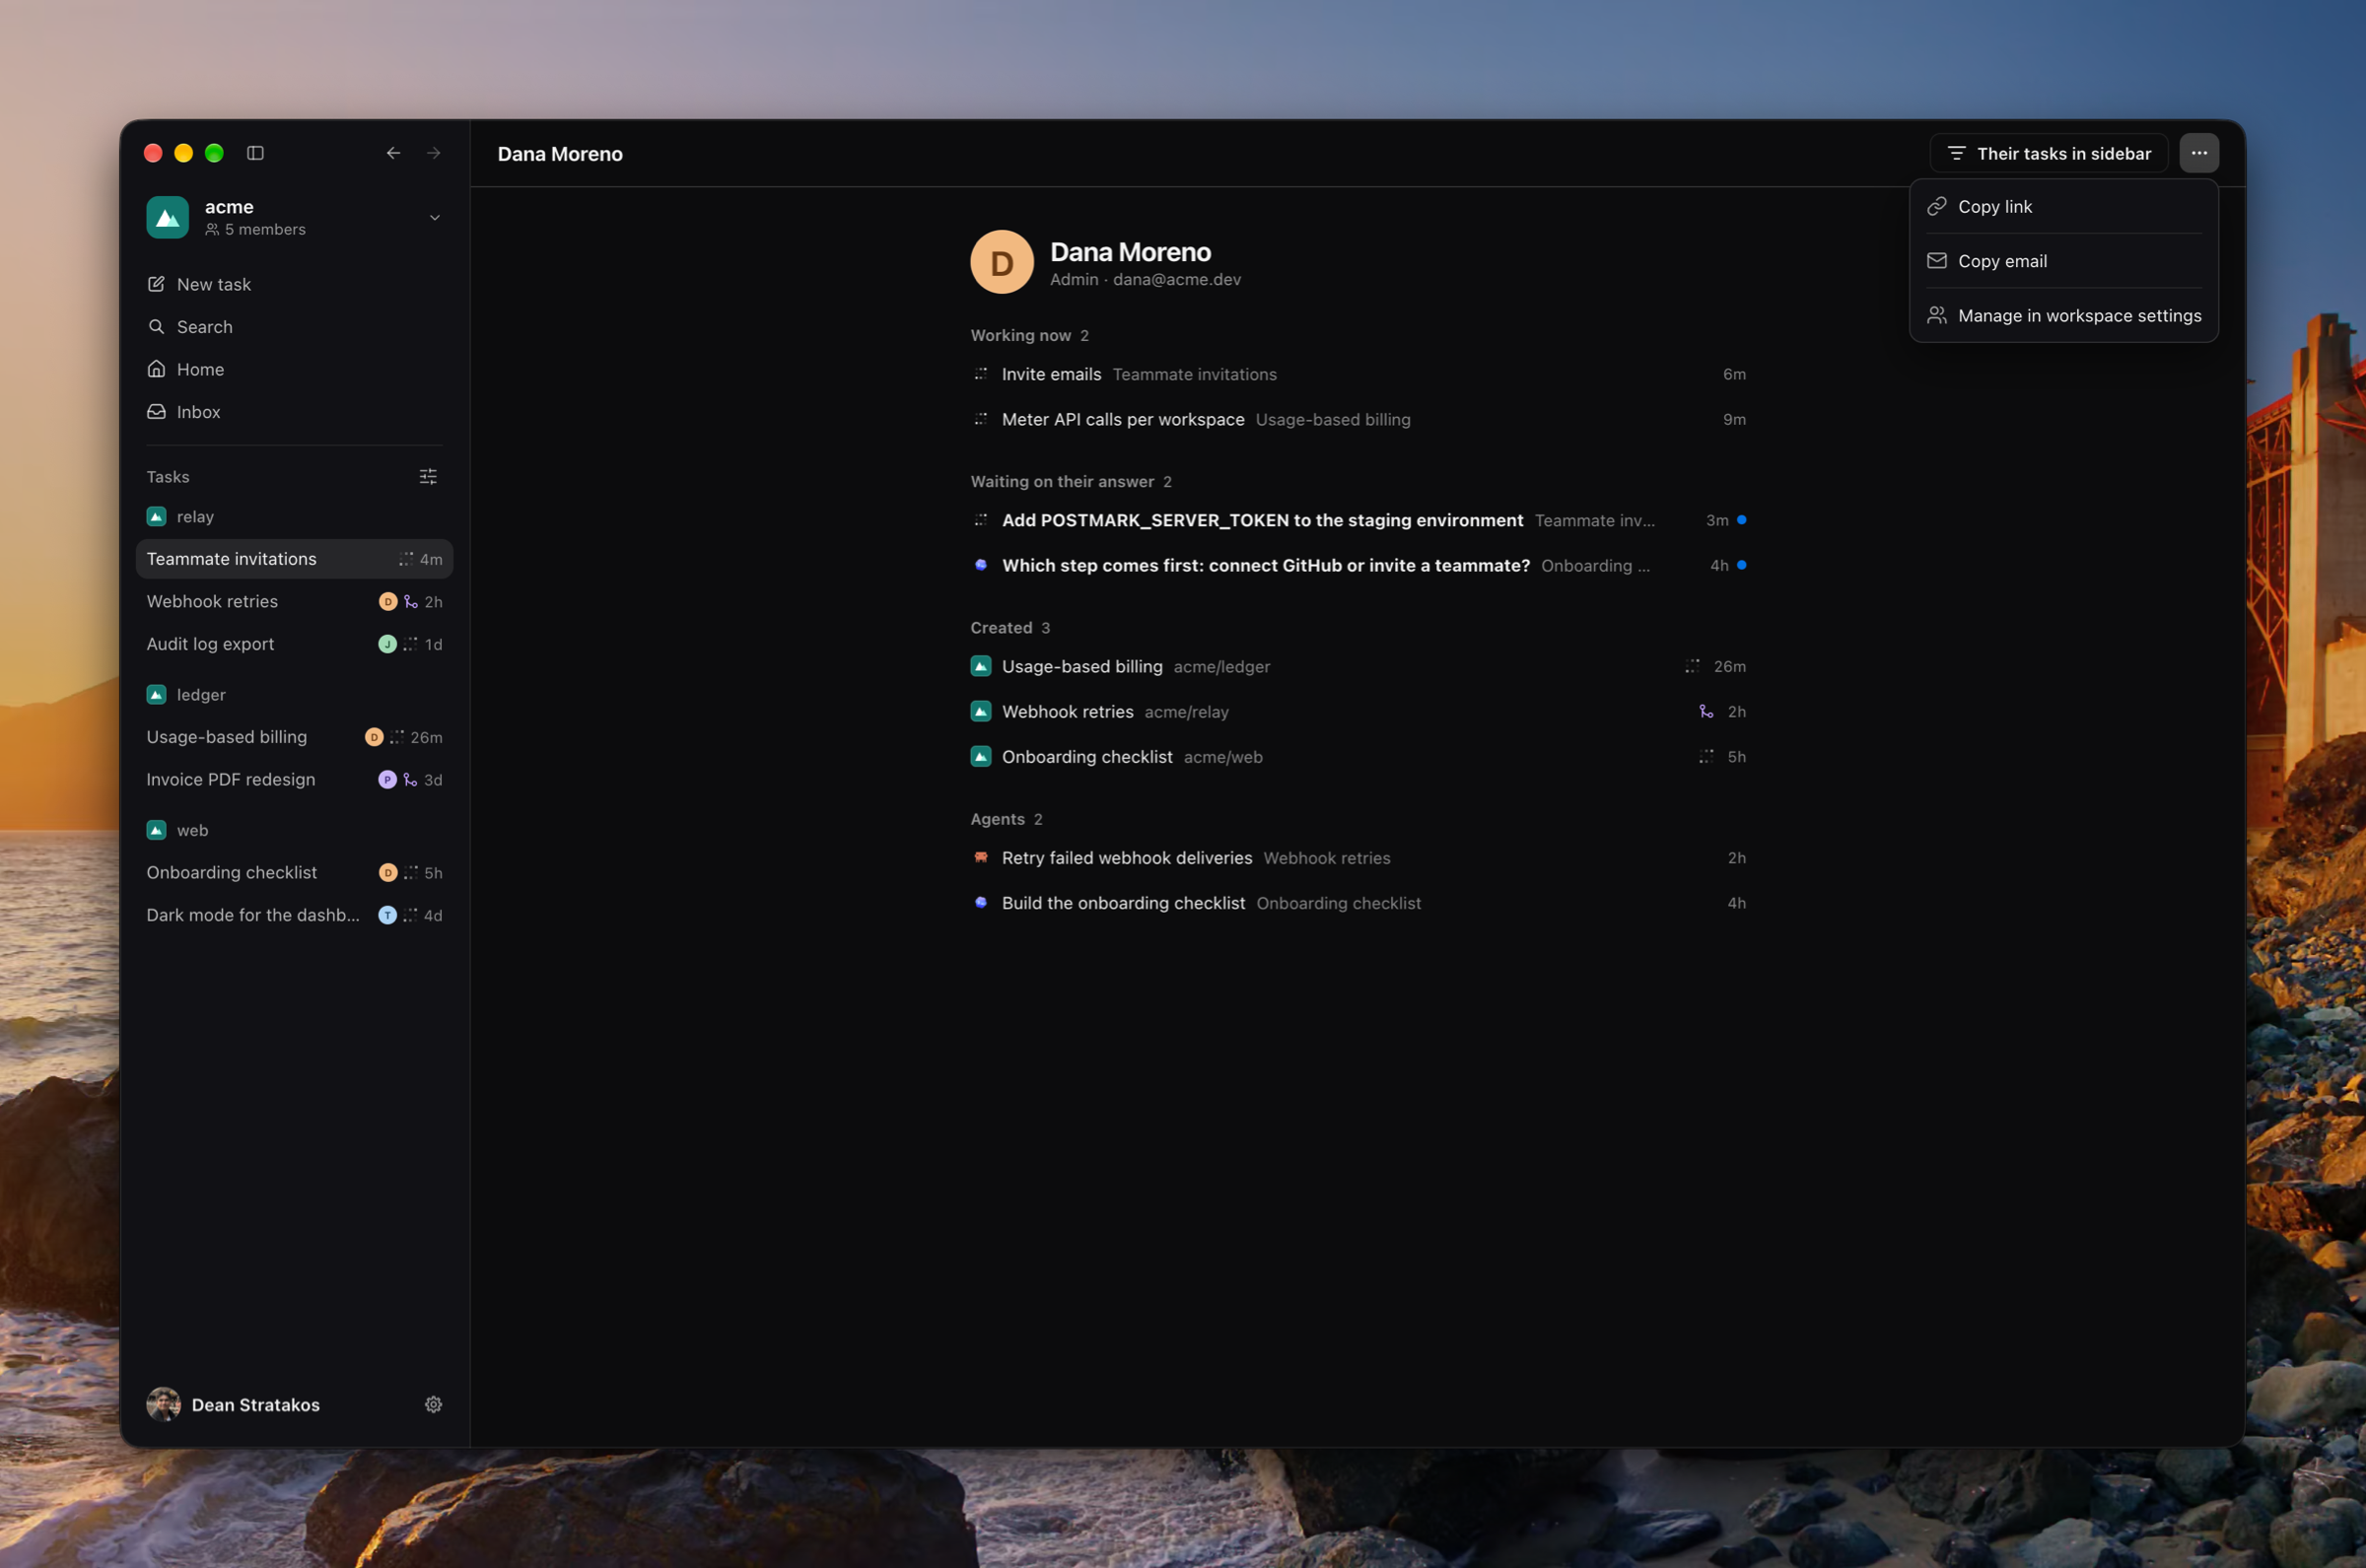Screen dimensions: 2366x1568
Task: Open the Invite emails task row
Action: 1358,374
